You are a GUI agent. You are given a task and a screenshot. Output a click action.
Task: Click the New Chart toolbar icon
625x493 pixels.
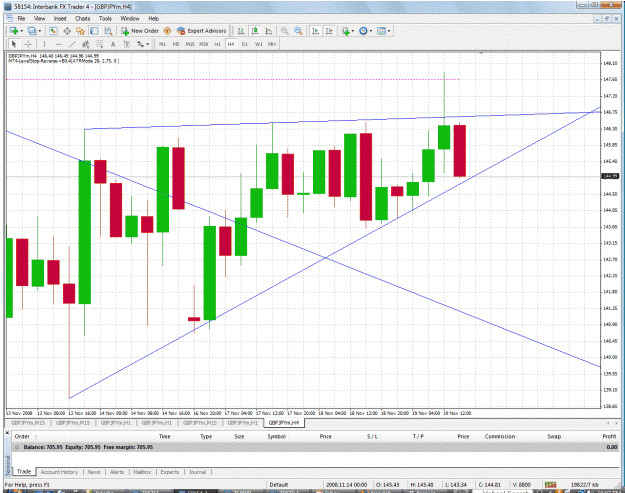point(14,31)
